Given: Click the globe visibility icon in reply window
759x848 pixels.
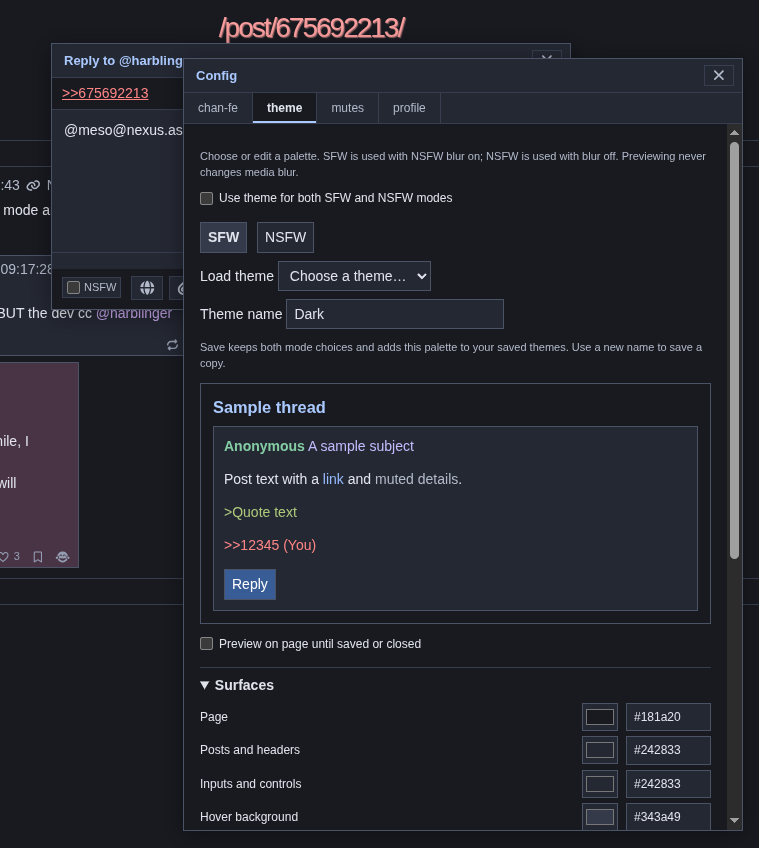Looking at the screenshot, I should (147, 288).
